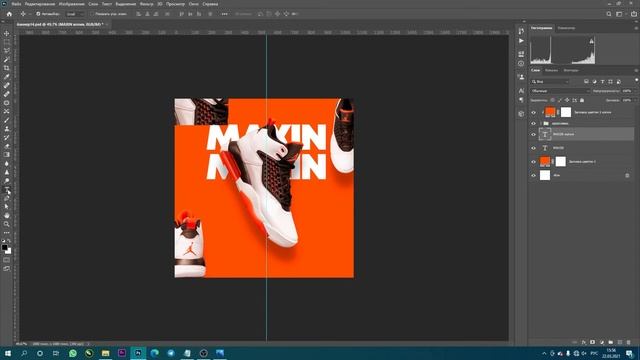Screen dimensions: 640x360
Task: Click the delete layer trash icon
Action: click(629, 342)
